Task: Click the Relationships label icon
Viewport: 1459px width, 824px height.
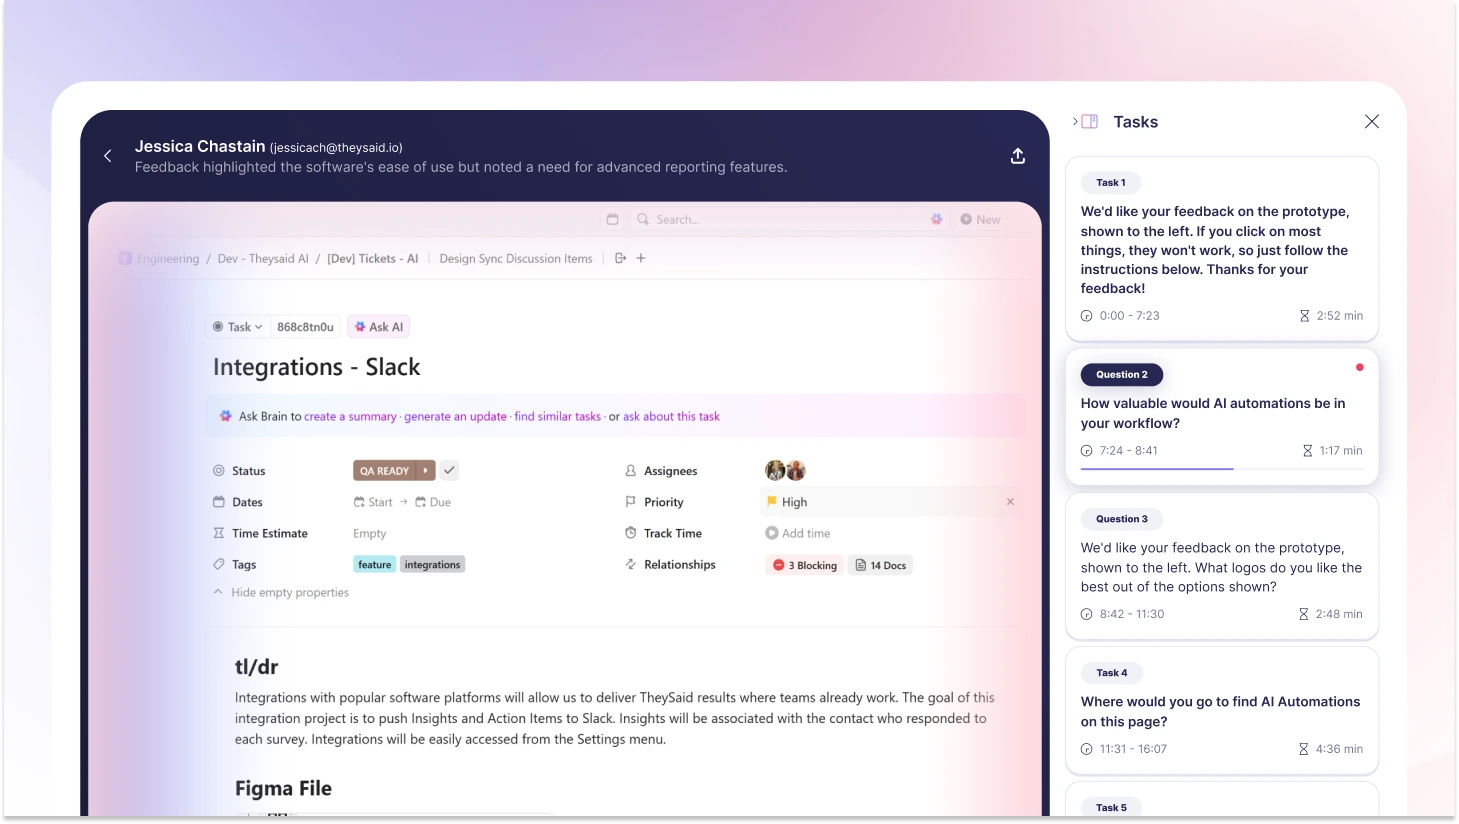Action: coord(630,564)
